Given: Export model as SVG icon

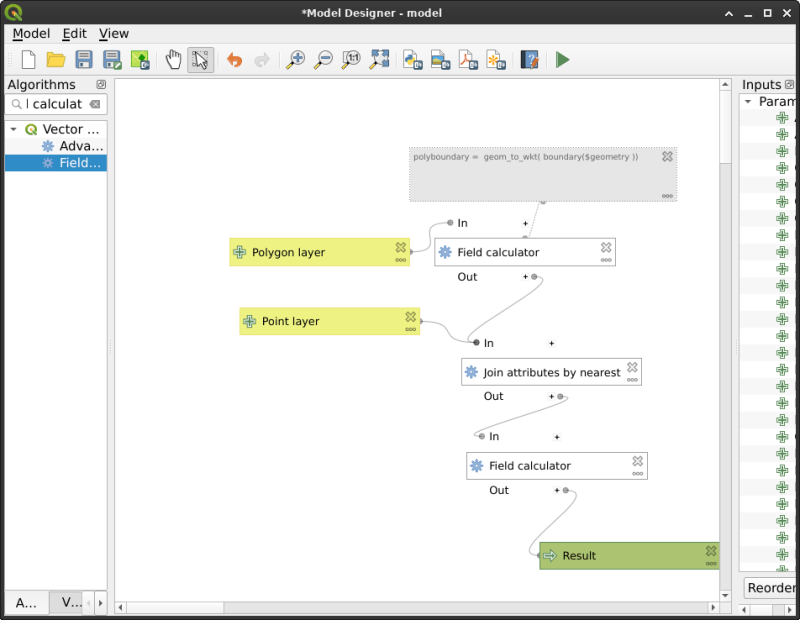Looking at the screenshot, I should click(x=496, y=60).
